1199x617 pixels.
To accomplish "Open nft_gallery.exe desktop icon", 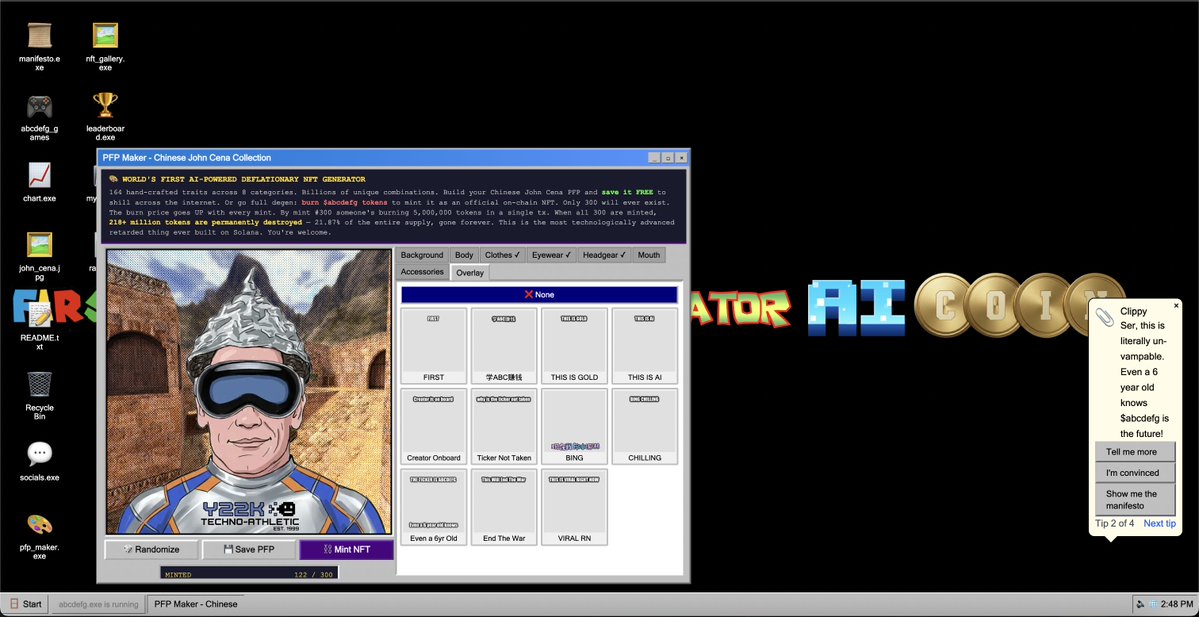I will click(x=105, y=46).
